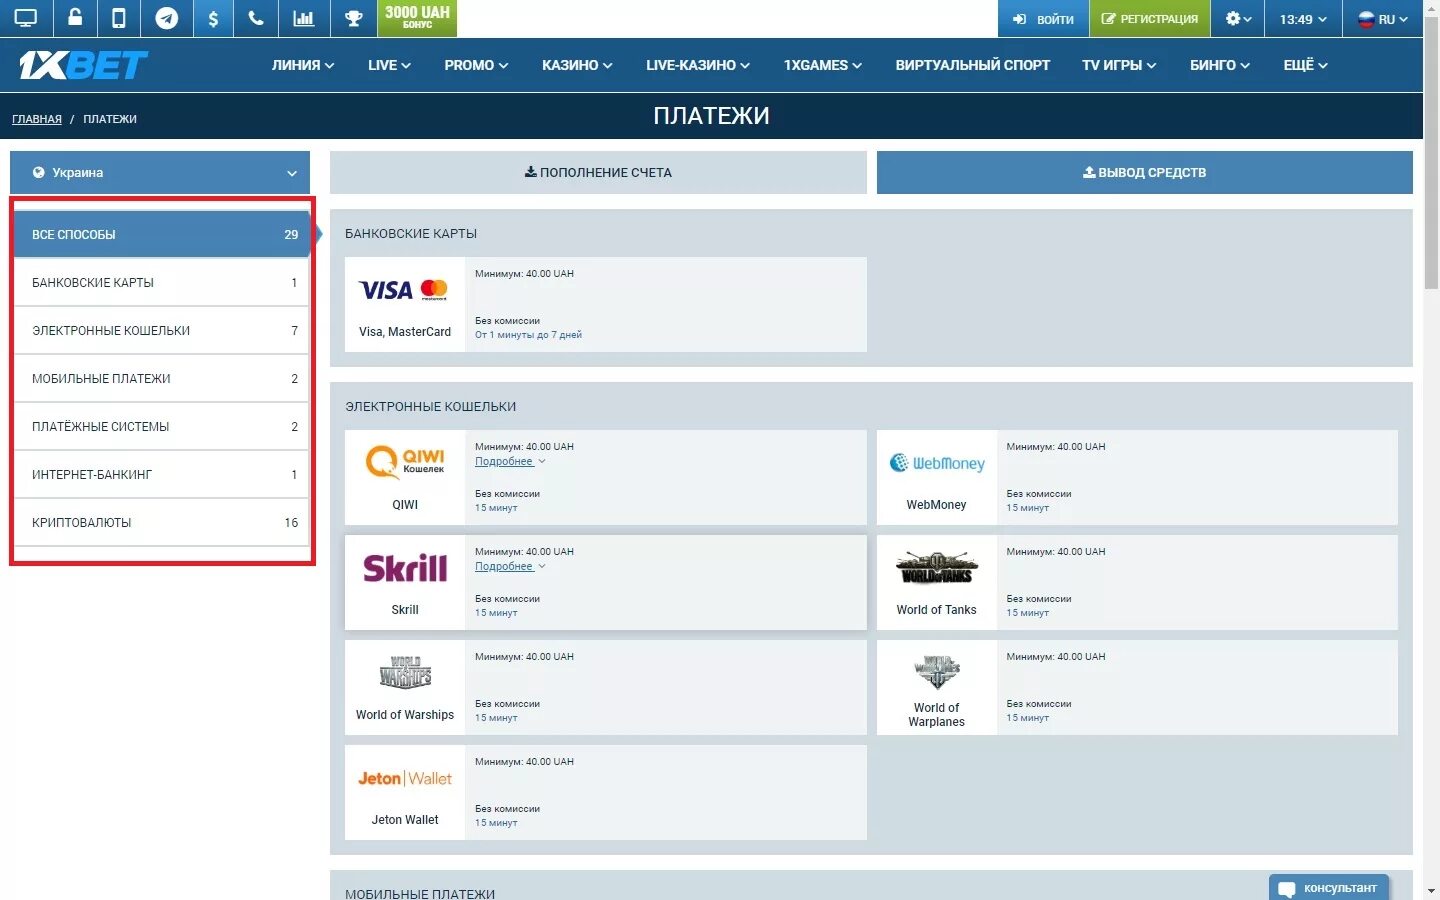Viewport: 1440px width, 900px height.
Task: Click the Регистрация registration button
Action: tap(1150, 18)
